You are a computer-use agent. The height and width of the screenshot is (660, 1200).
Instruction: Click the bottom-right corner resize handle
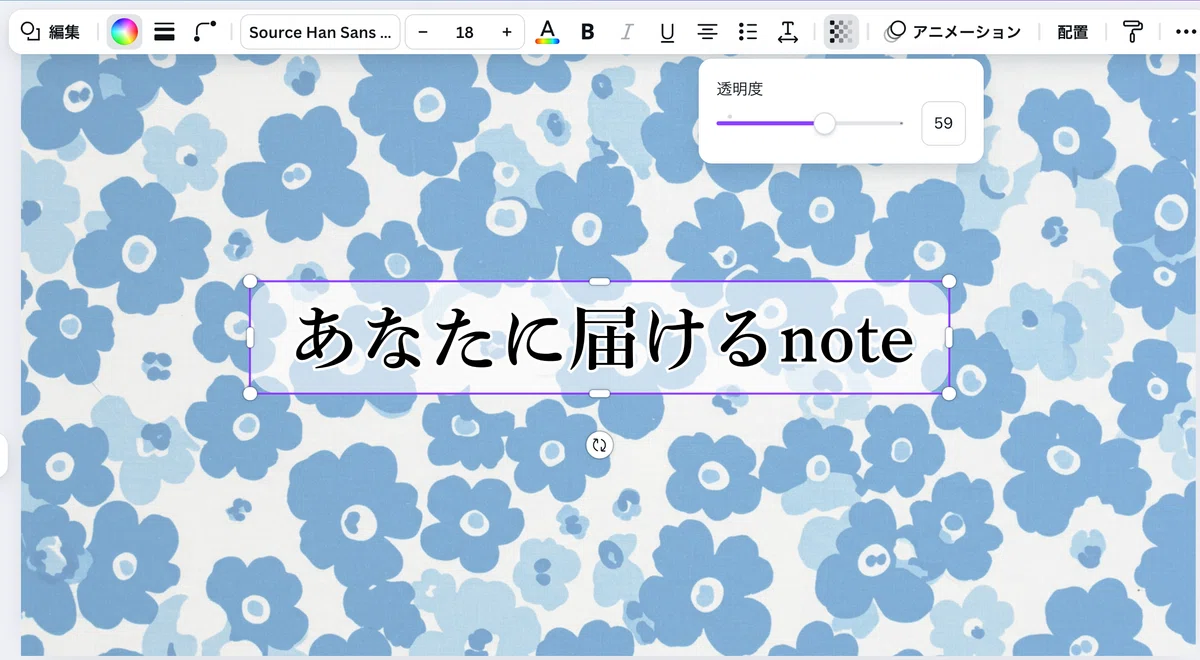(x=949, y=393)
